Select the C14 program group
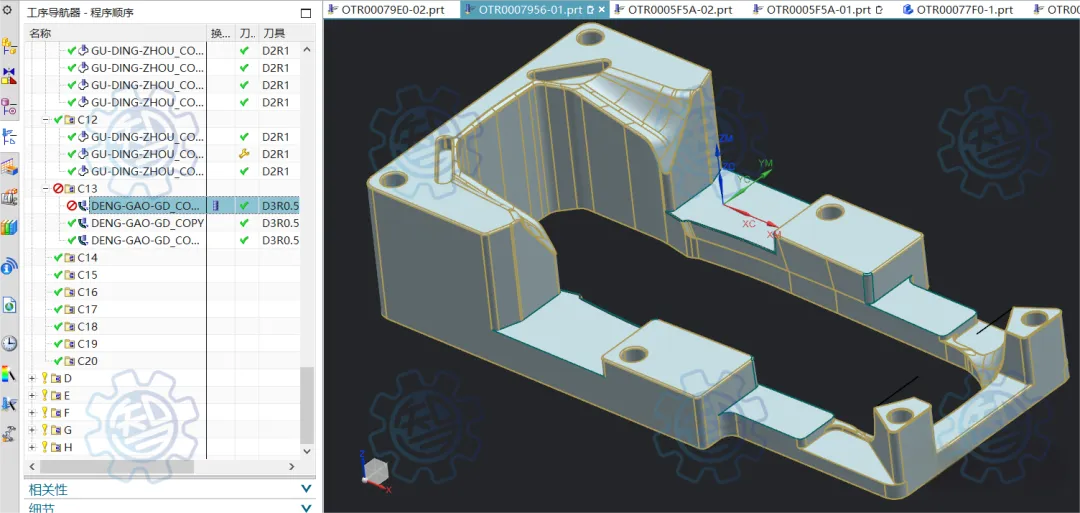 click(x=87, y=258)
